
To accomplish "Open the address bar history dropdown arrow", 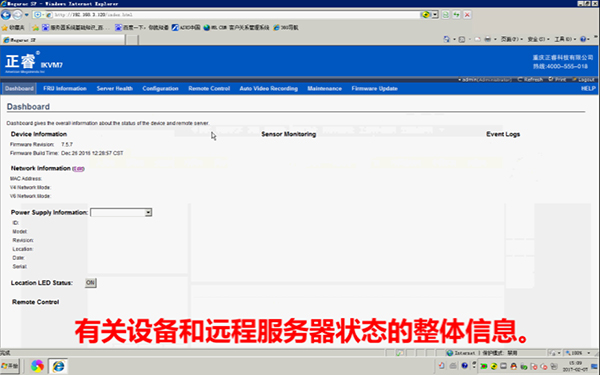I will point(435,15).
